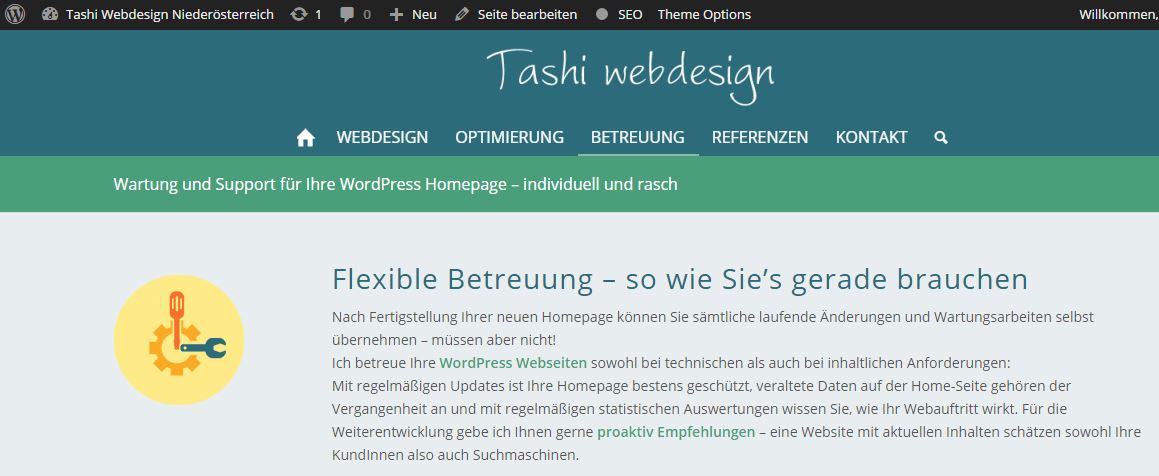Open the WEBDESIGN navigation item
The height and width of the screenshot is (476, 1159).
382,137
